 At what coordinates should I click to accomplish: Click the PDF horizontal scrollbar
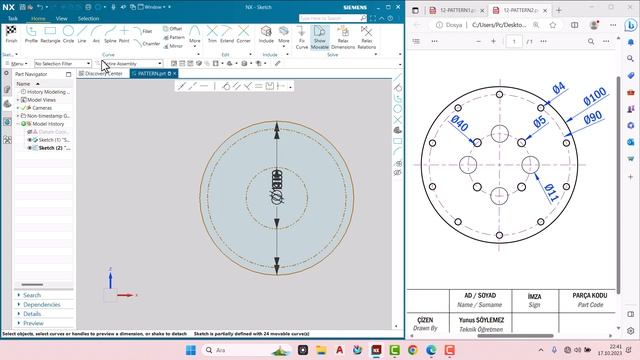[x=515, y=336]
